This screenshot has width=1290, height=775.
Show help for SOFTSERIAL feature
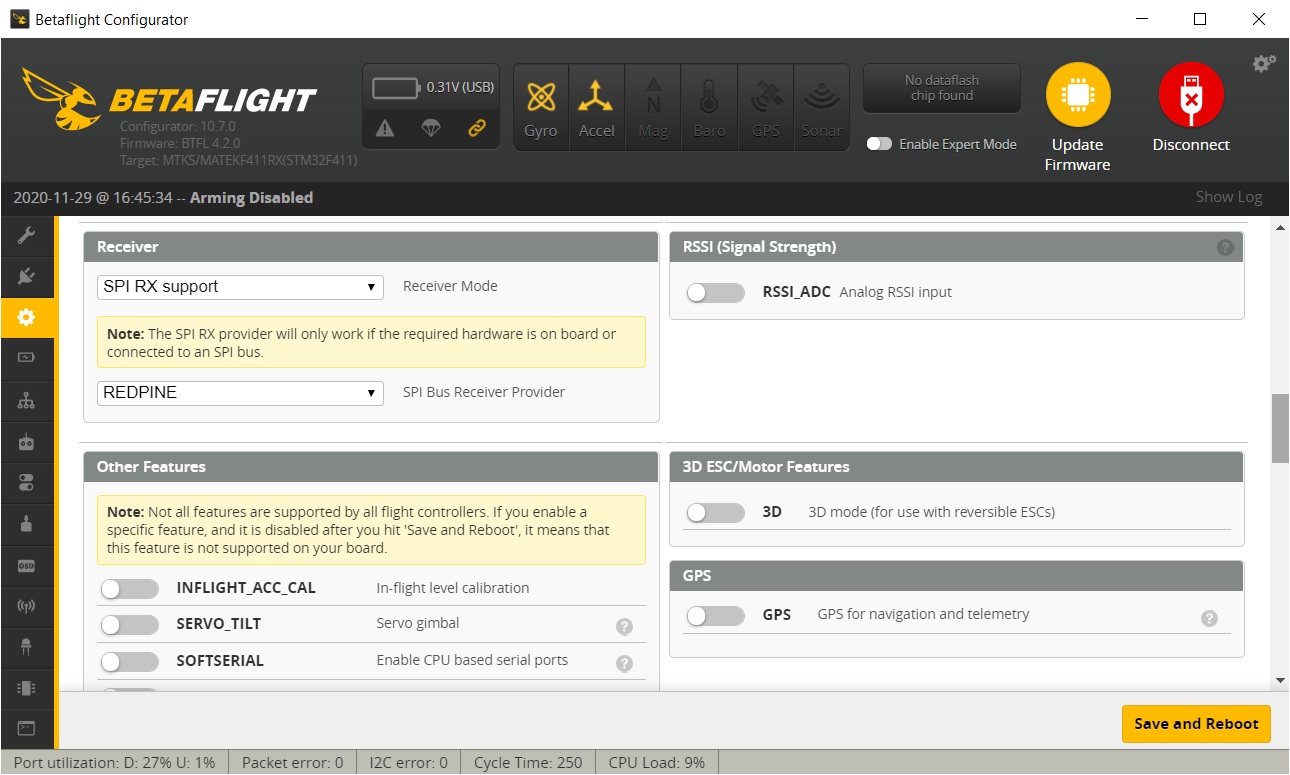[x=624, y=663]
